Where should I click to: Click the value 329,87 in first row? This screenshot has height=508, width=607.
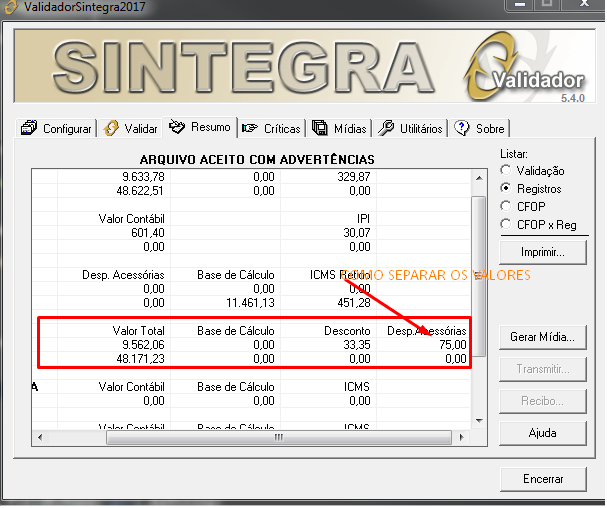[353, 177]
